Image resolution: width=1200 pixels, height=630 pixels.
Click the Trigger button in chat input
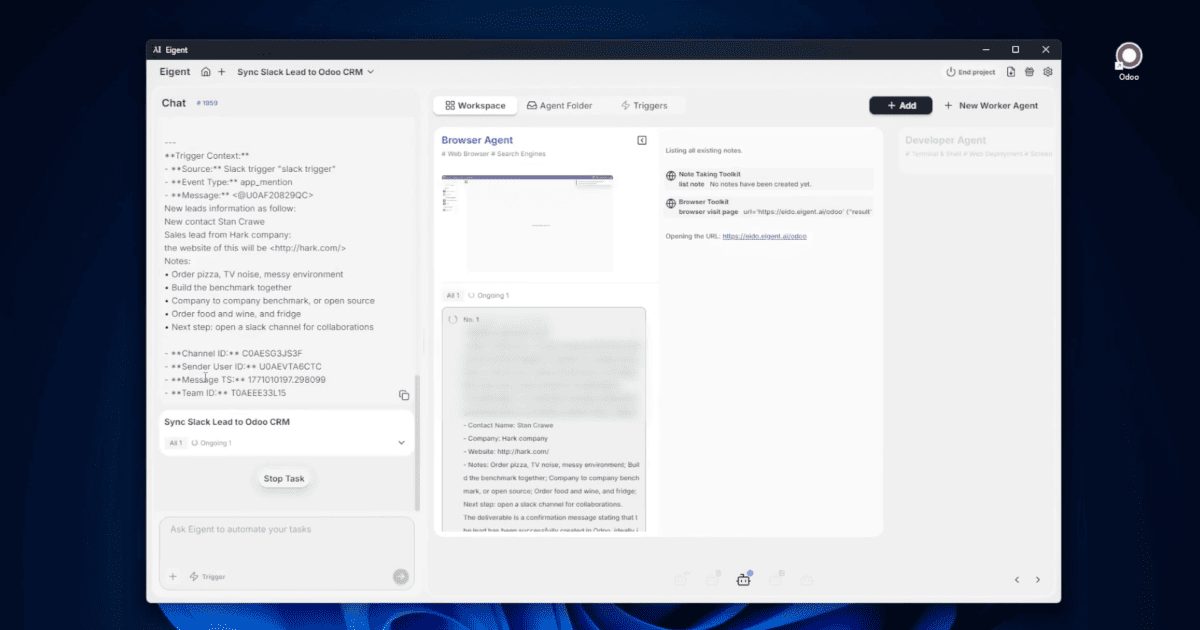207,576
